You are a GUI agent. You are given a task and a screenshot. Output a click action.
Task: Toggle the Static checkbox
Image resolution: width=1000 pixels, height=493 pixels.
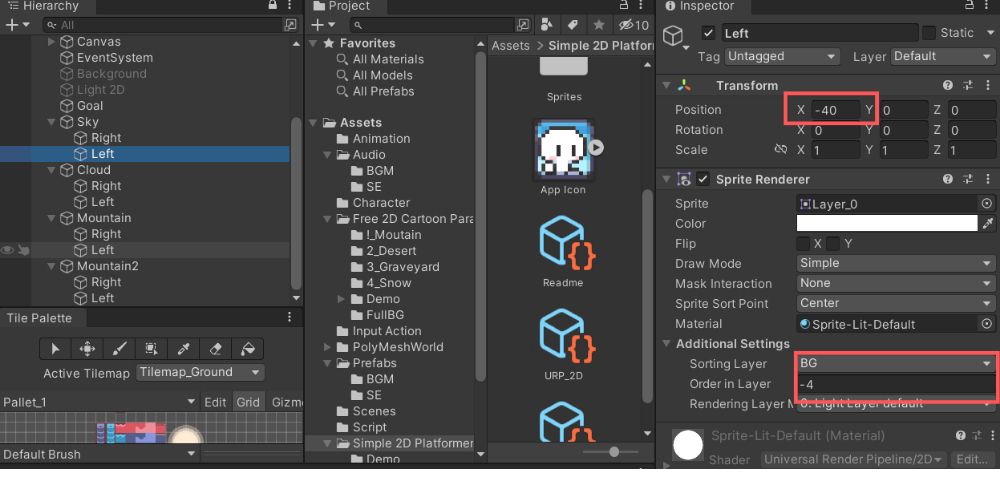[929, 33]
